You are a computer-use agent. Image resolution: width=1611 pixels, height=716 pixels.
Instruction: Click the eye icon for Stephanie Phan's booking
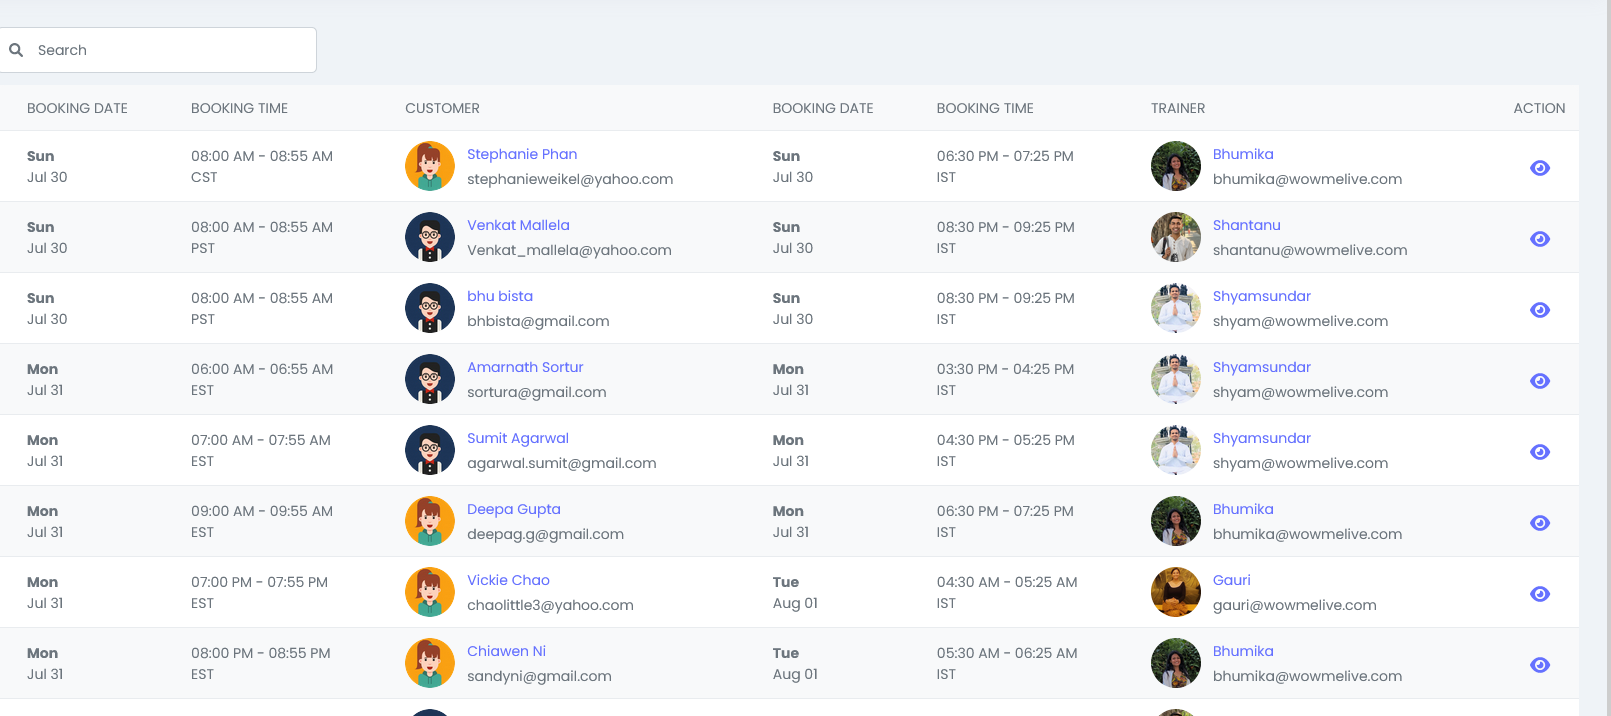(1539, 168)
